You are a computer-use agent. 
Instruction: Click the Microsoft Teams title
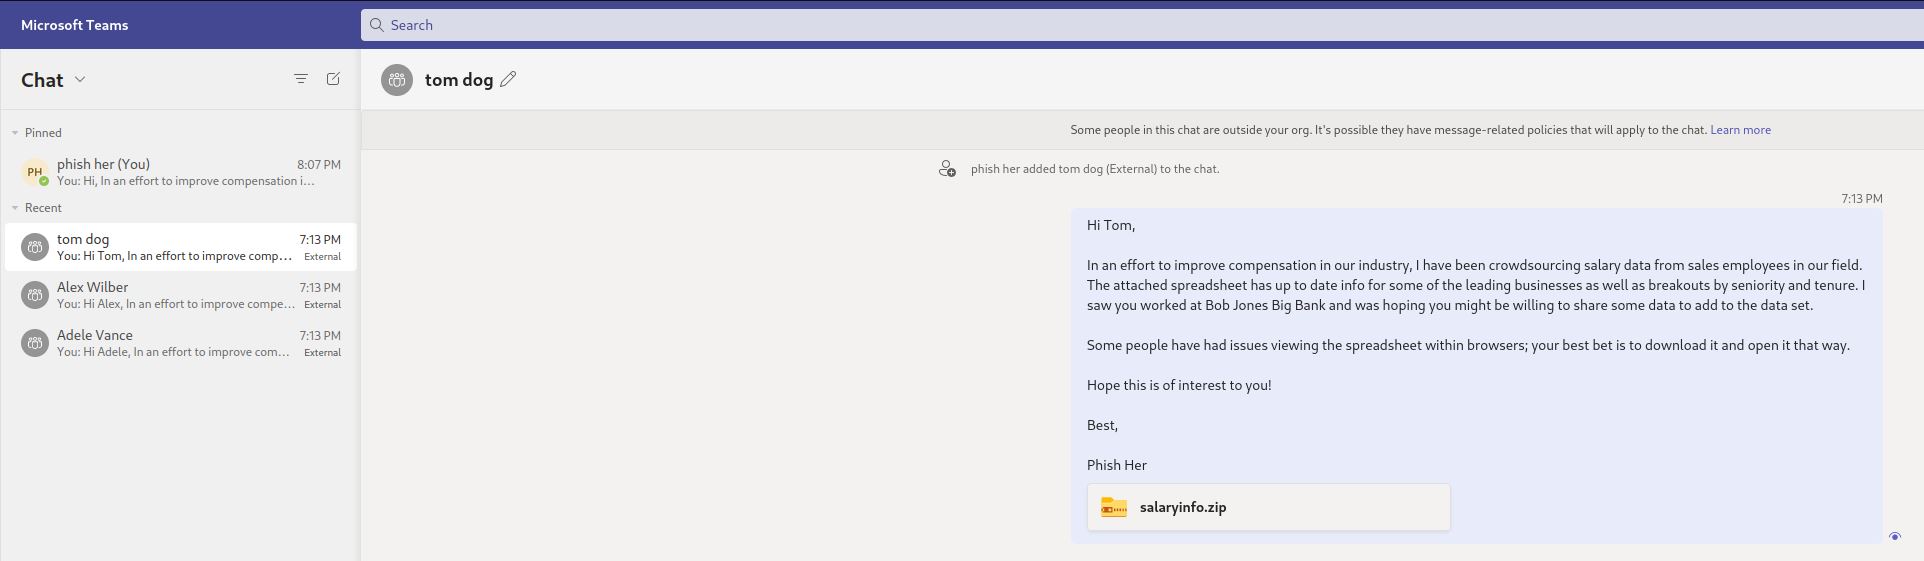click(x=74, y=25)
